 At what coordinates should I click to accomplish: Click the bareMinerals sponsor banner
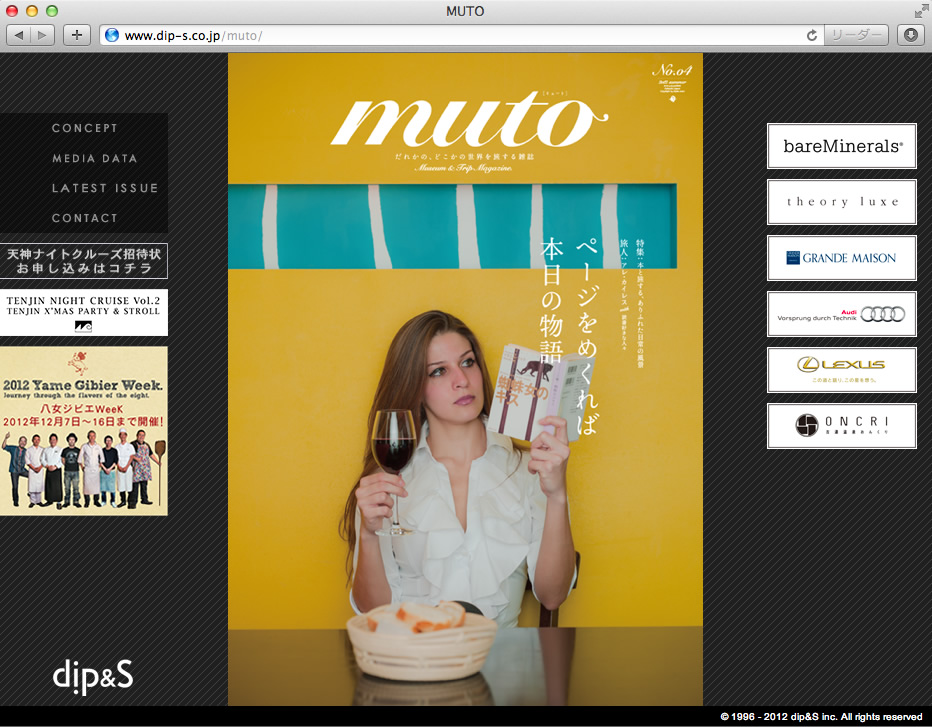tap(842, 146)
